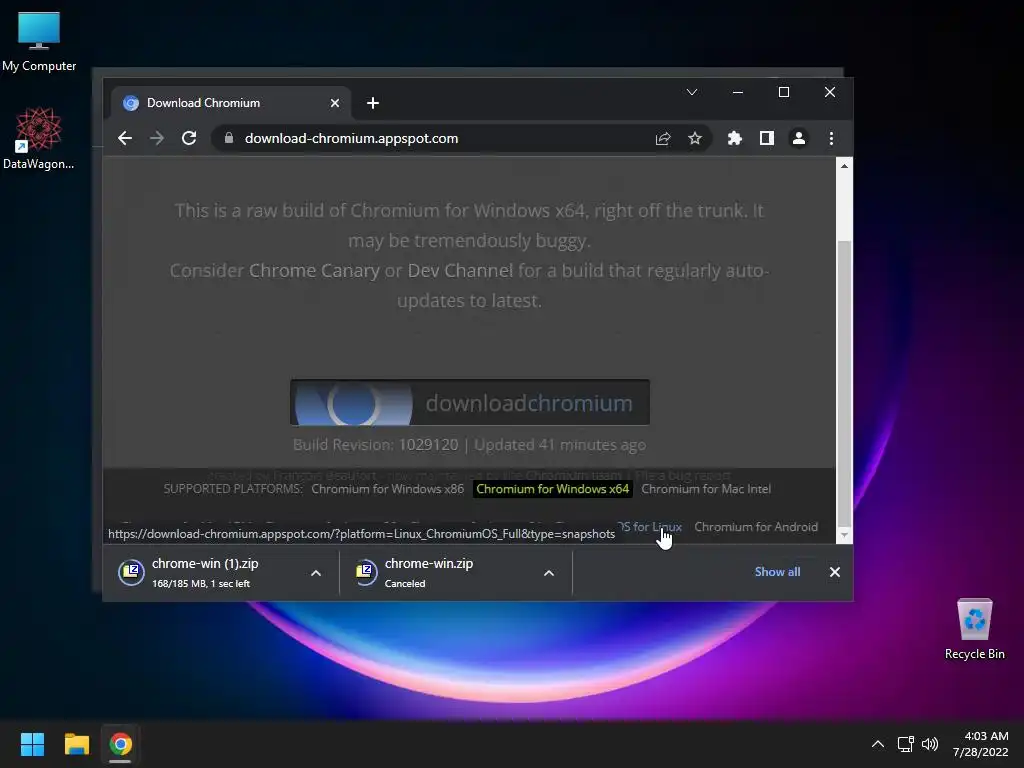The width and height of the screenshot is (1024, 768).
Task: Click the vertical scrollbar thumb
Action: [844, 382]
